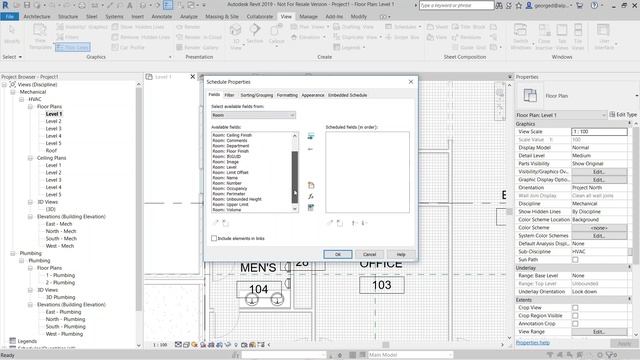Switch to the Sorting/Grouping tab
Screen dimensions: 640x360
(256, 95)
